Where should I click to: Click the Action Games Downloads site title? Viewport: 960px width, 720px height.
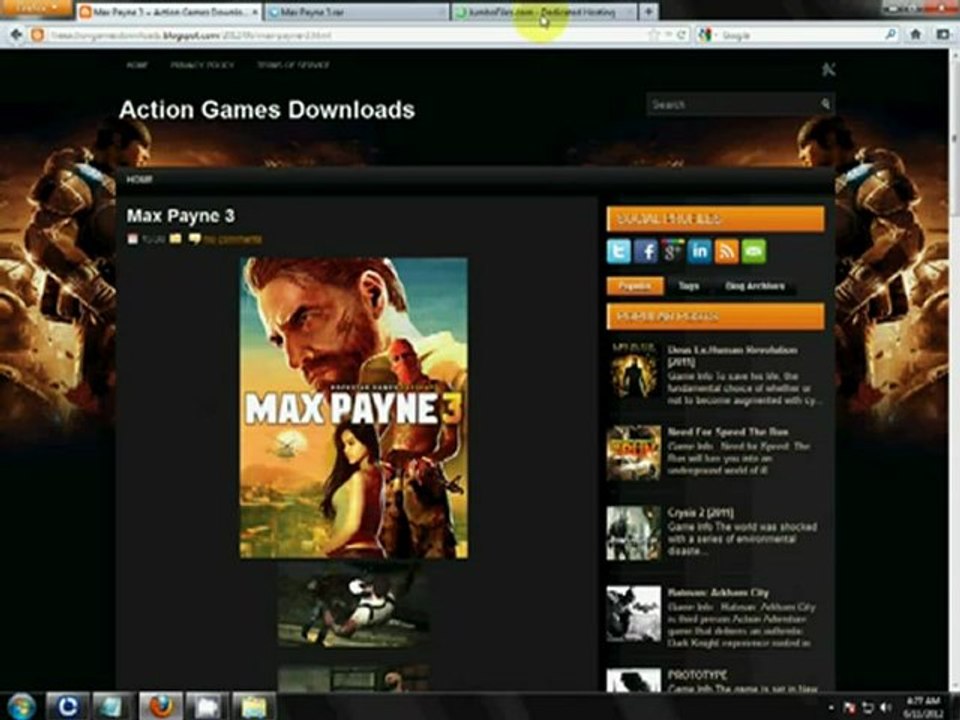(267, 110)
